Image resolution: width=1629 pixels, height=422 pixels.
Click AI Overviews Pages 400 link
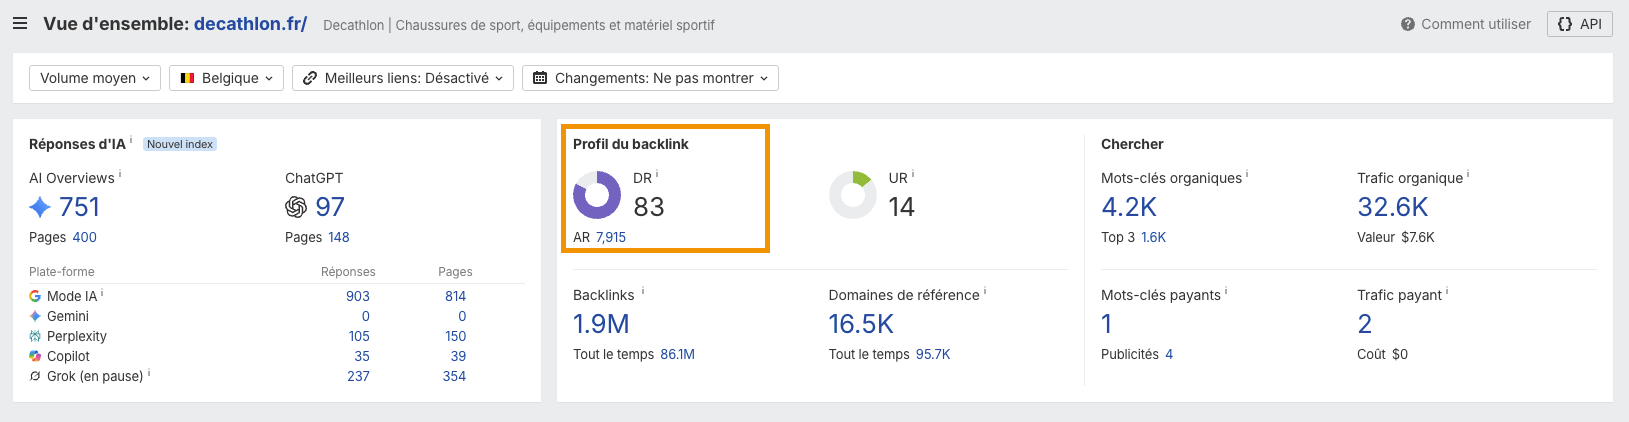85,237
